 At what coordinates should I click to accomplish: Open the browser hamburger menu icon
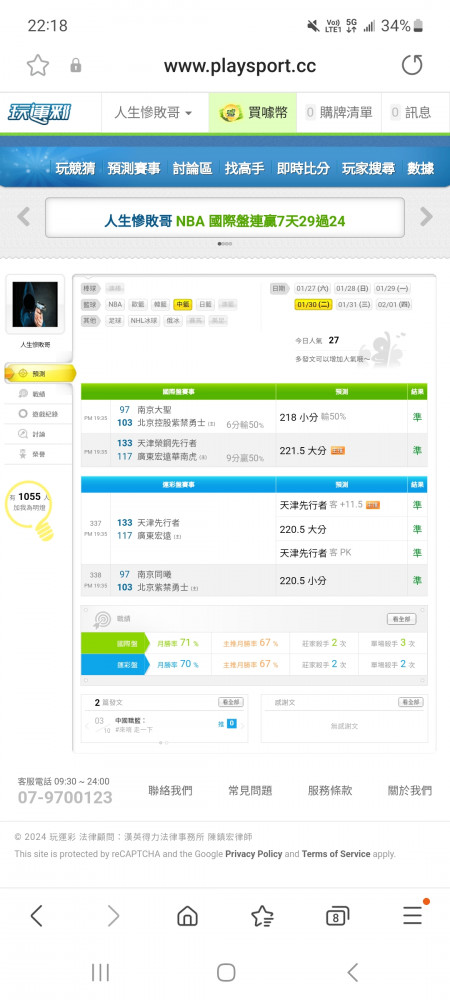tap(412, 915)
